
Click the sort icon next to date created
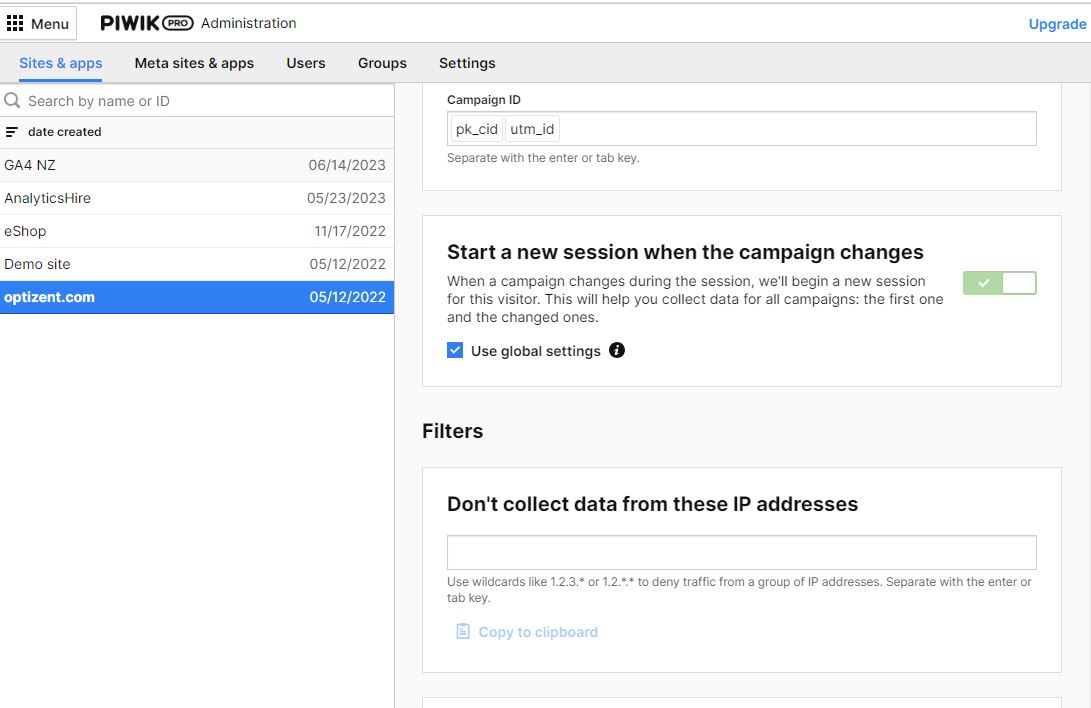(x=14, y=131)
